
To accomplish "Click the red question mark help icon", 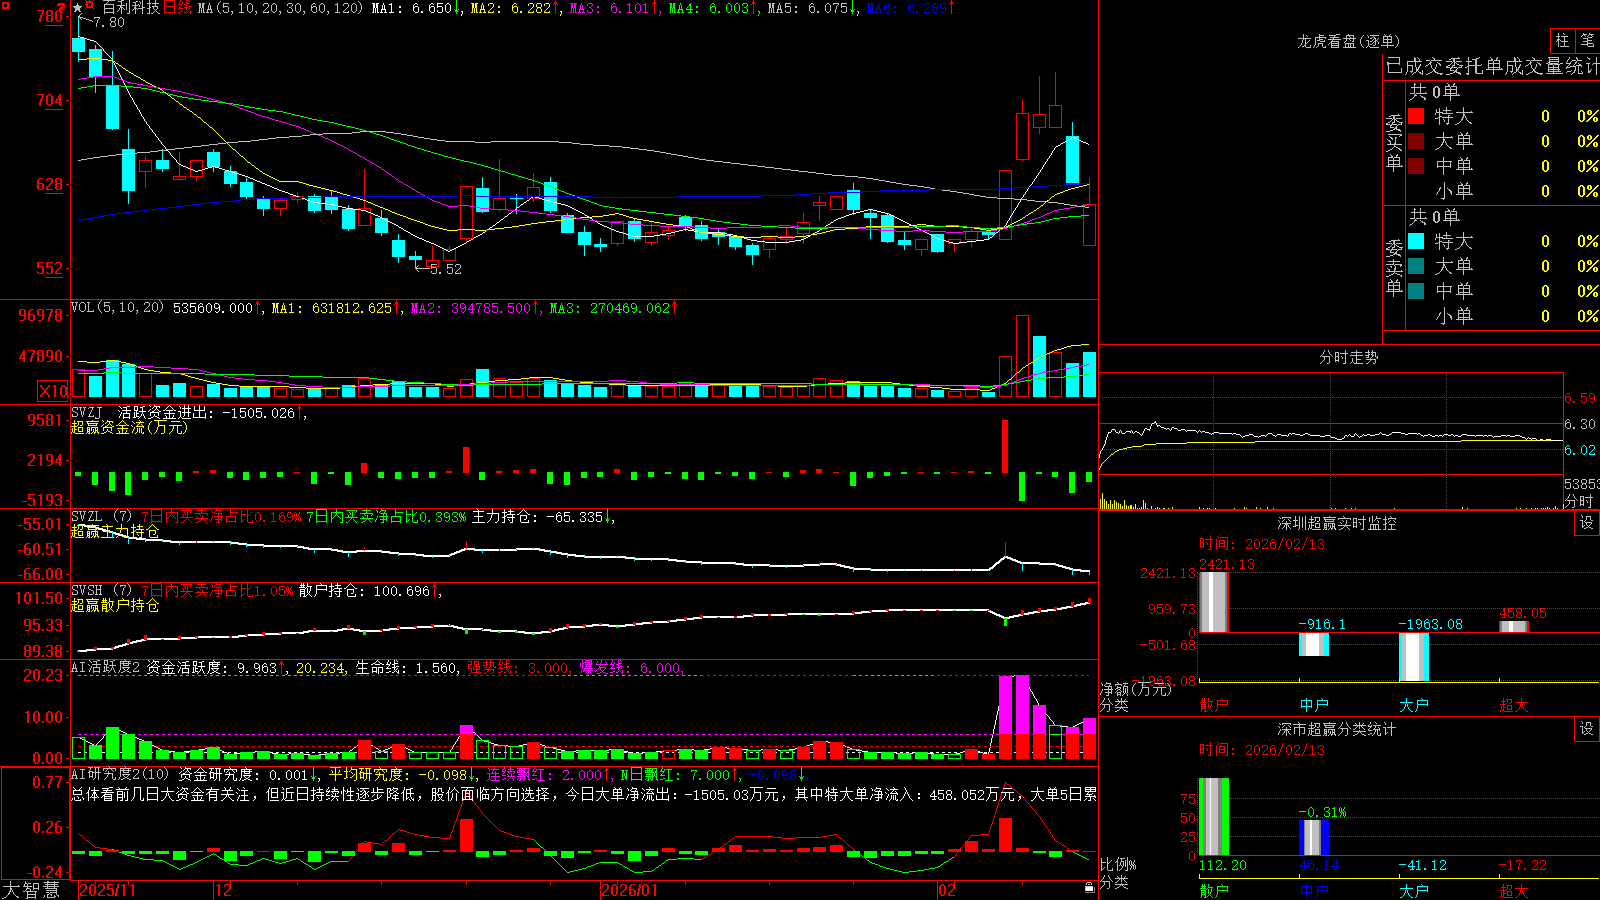I will [x=62, y=7].
